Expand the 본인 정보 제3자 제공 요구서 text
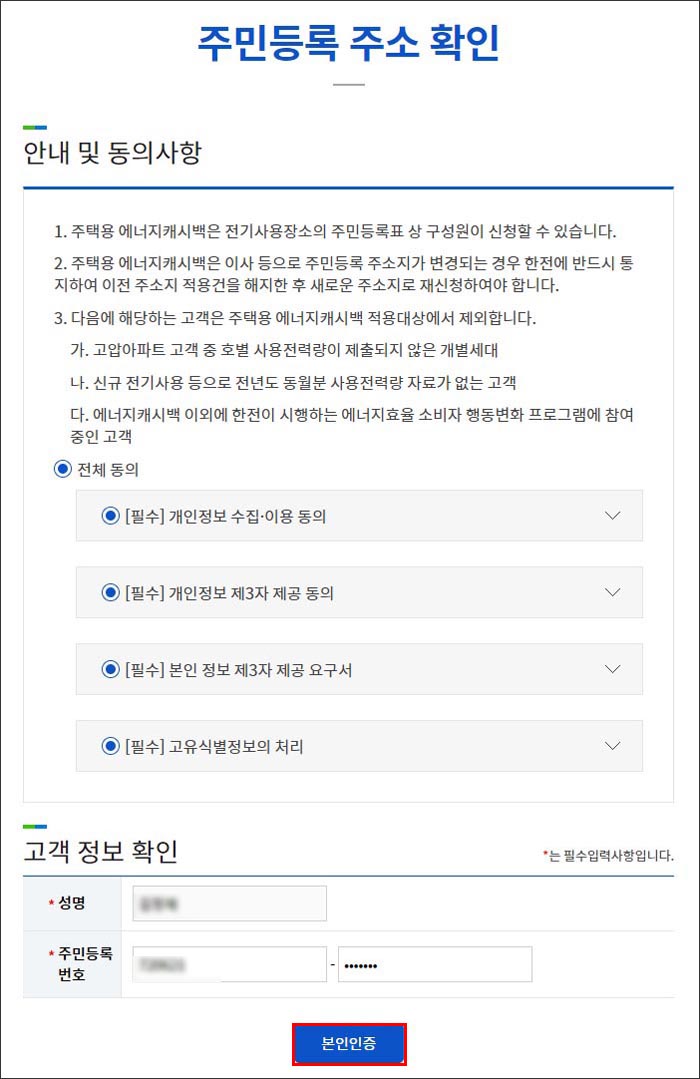The height and width of the screenshot is (1079, 700). pyautogui.click(x=614, y=669)
